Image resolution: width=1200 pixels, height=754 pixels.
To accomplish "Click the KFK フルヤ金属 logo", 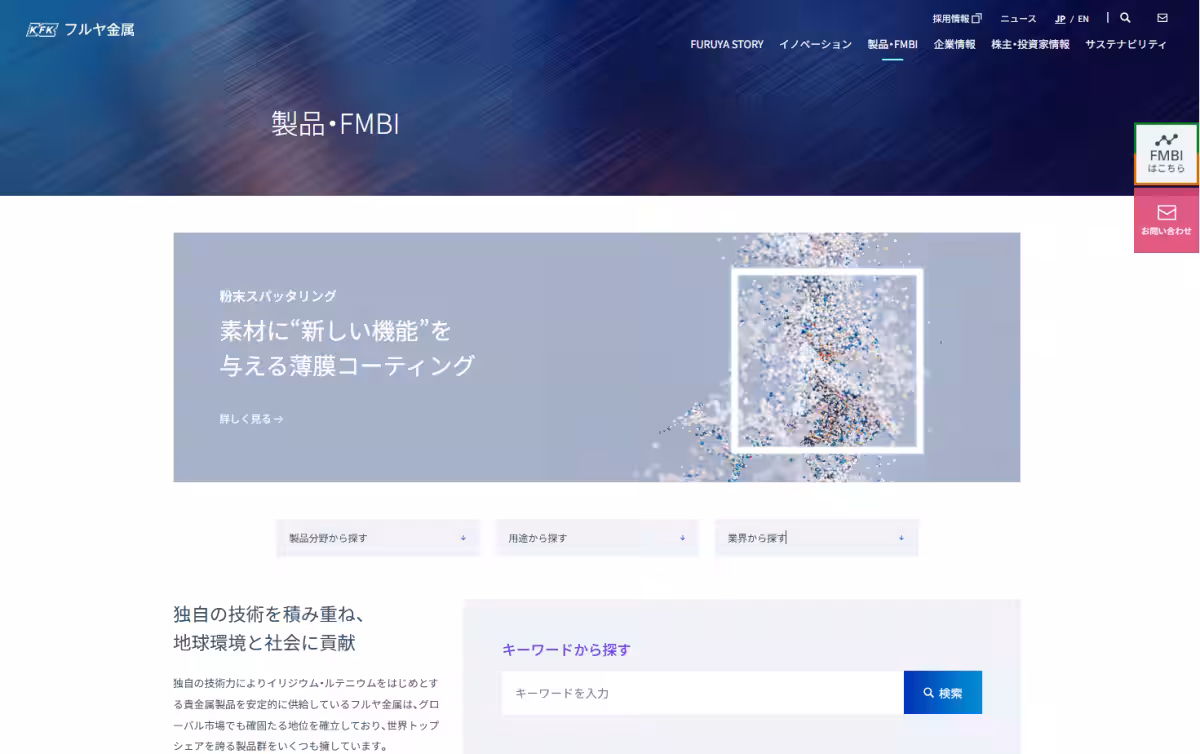I will (x=80, y=29).
